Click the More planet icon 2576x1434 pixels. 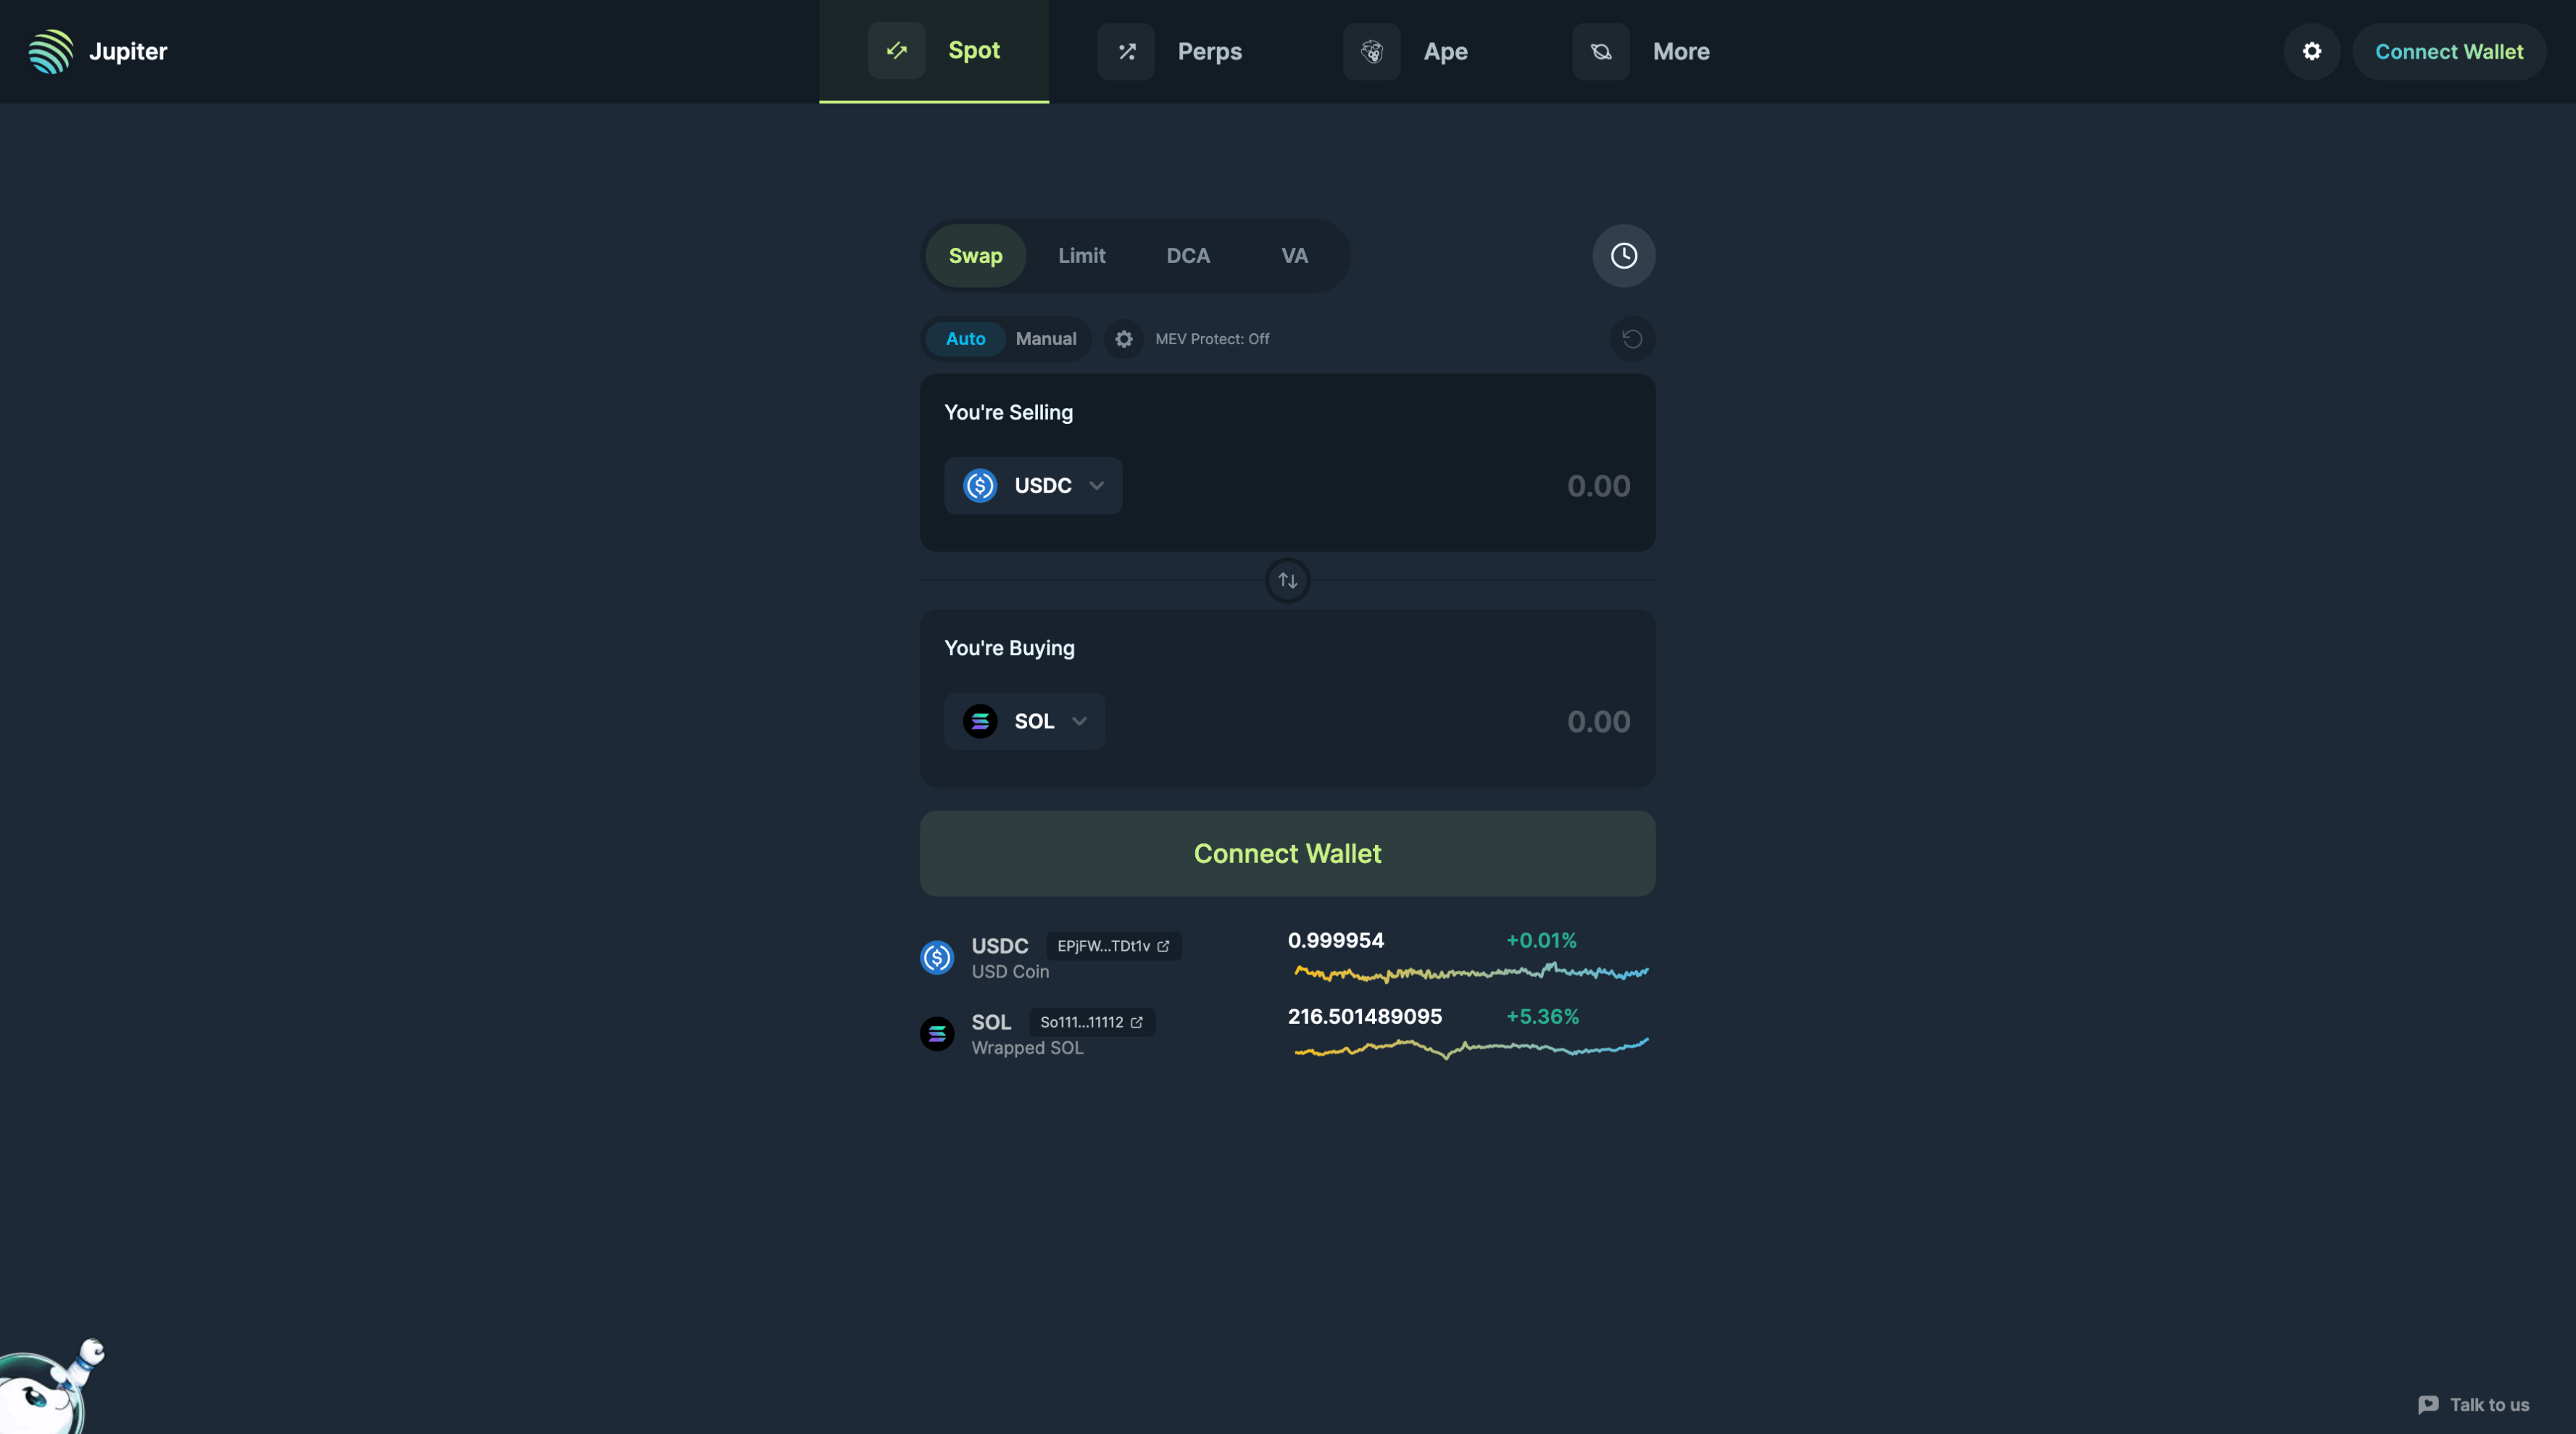1601,51
